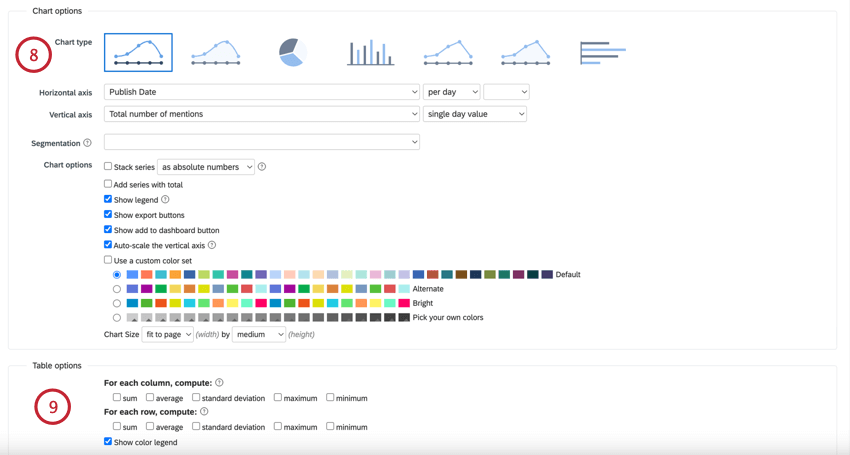Open help icon for each column compute

tap(219, 382)
